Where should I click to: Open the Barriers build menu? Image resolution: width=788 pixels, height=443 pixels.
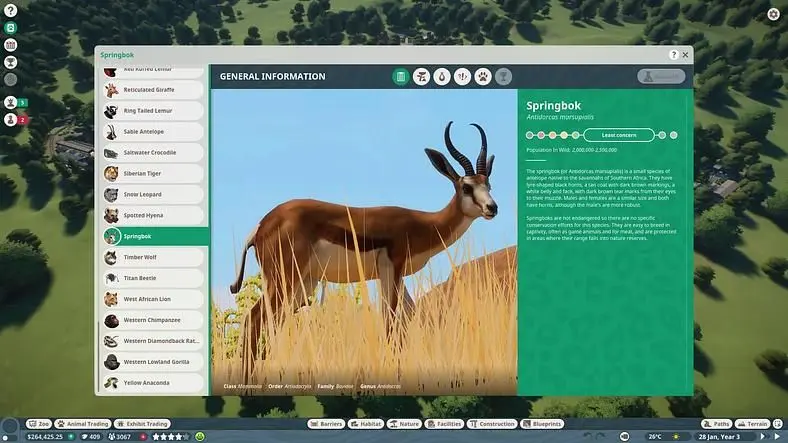(x=326, y=424)
